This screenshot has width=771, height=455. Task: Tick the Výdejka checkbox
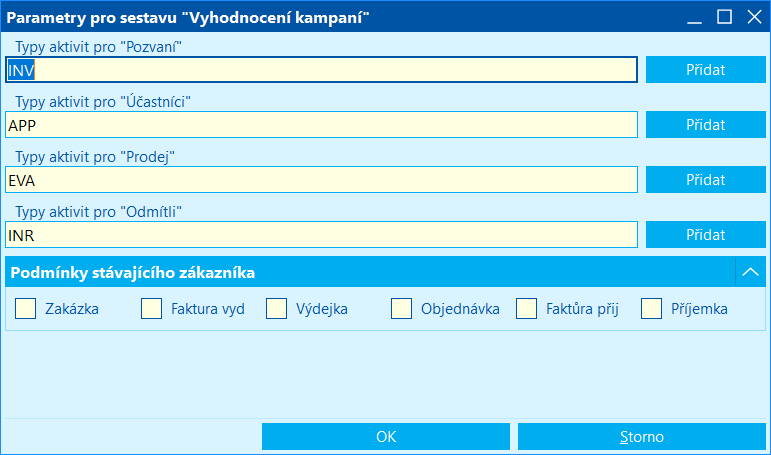tap(277, 309)
